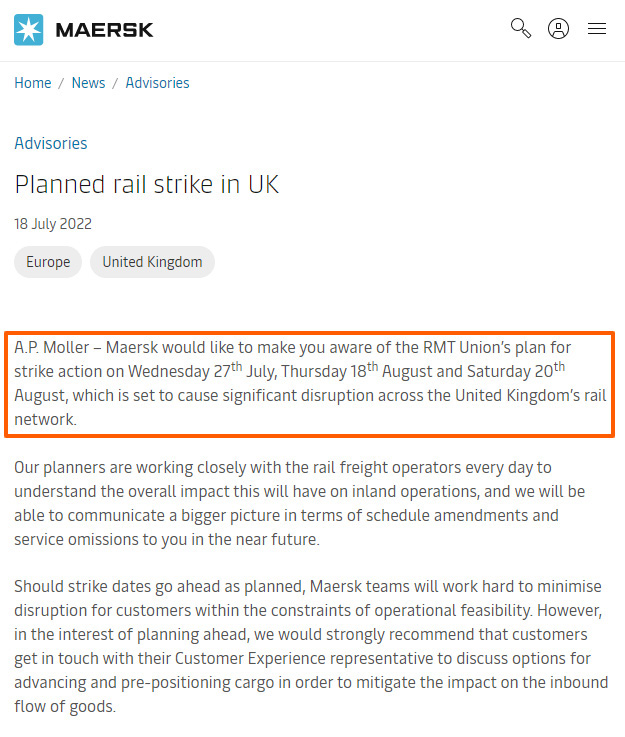The width and height of the screenshot is (625, 737).
Task: Click the Maersk star logo icon
Action: click(x=29, y=30)
